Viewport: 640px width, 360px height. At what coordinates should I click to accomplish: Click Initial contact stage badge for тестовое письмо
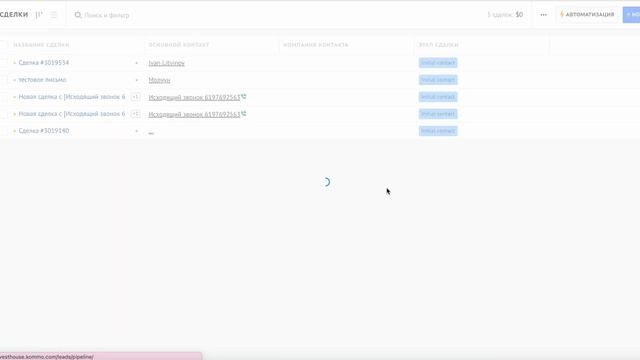(438, 80)
